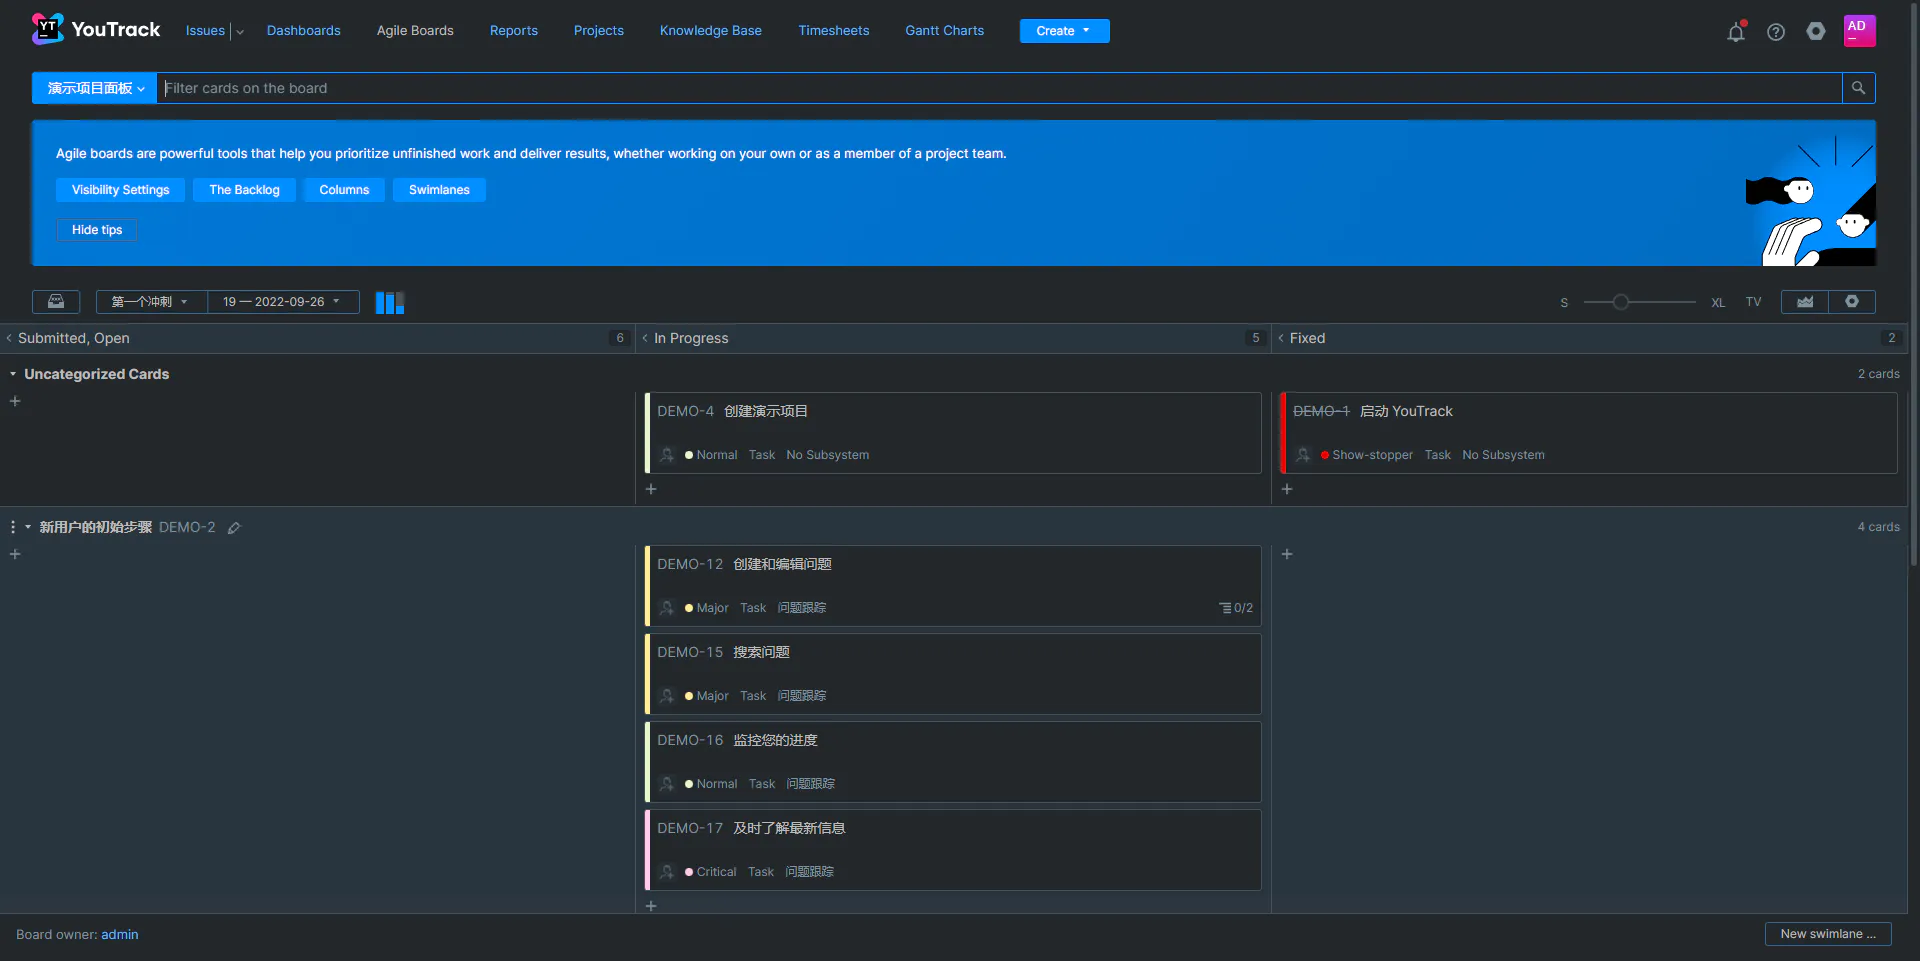Collapse Uncategorized Cards swimlane
This screenshot has width=1920, height=961.
13,374
